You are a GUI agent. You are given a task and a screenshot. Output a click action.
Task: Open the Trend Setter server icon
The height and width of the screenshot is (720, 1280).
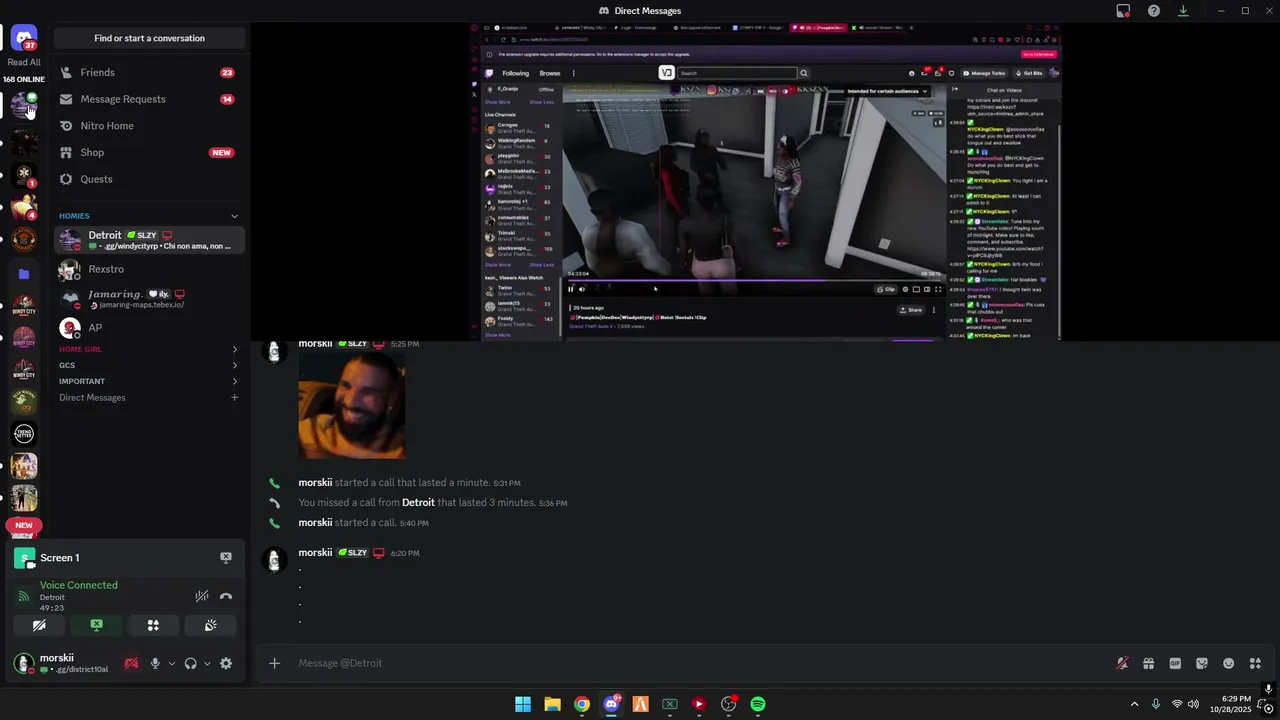(x=24, y=433)
